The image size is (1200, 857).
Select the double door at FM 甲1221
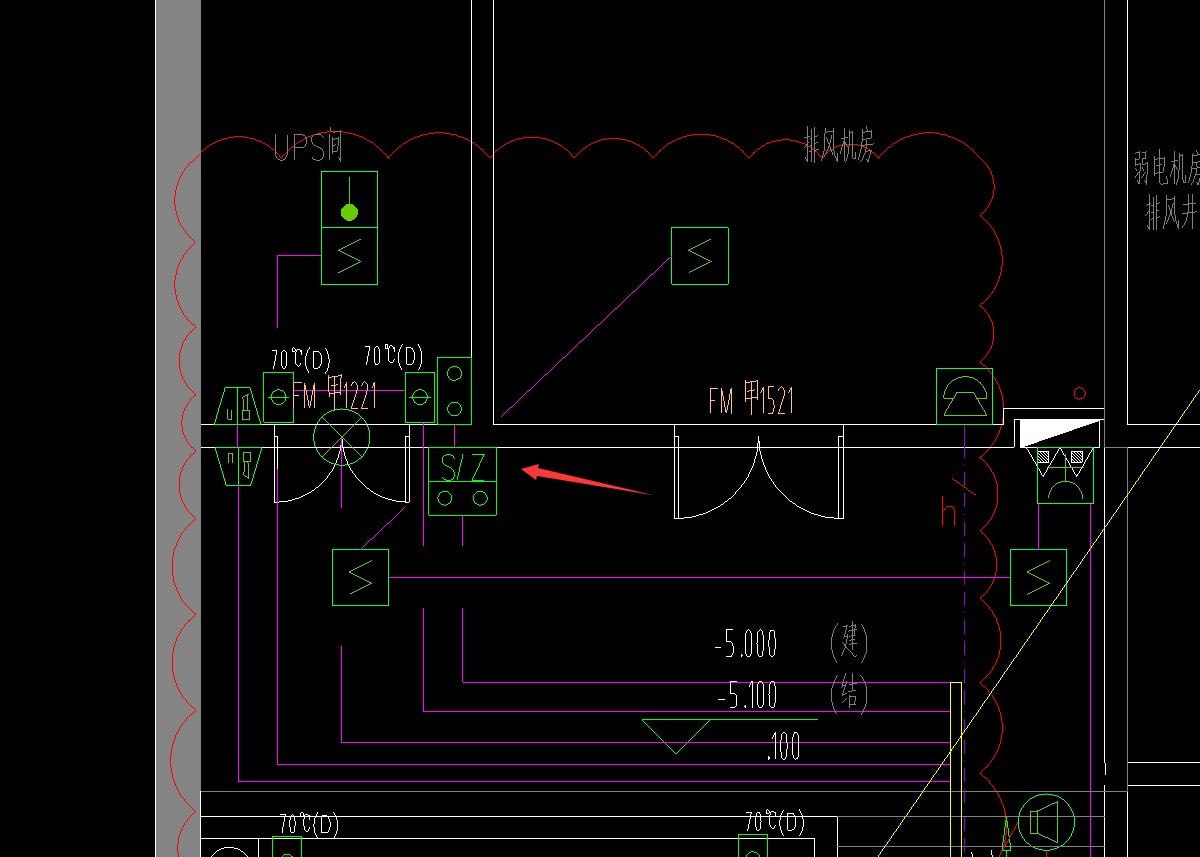[342, 463]
